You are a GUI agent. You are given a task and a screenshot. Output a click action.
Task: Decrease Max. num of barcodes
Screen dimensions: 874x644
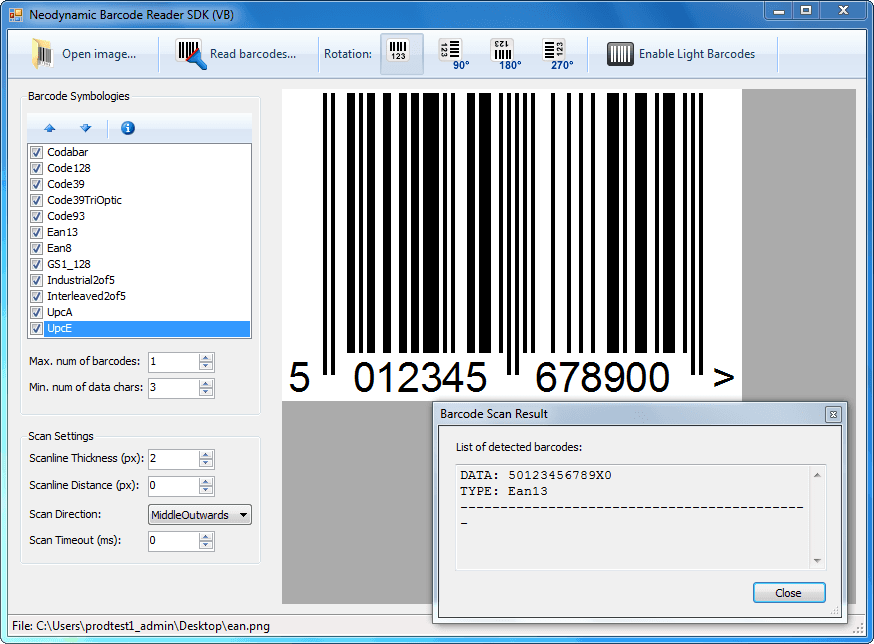tap(206, 366)
